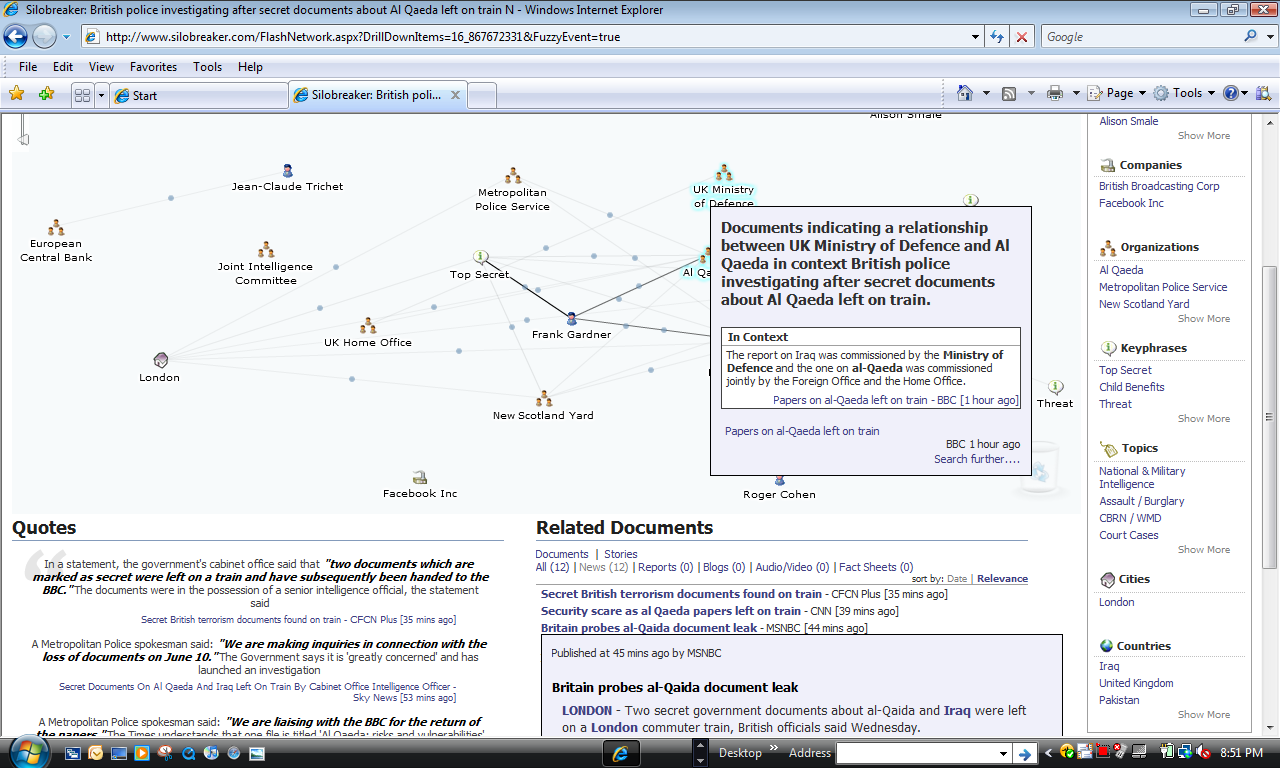Click British Broadcasting Corp under Companies
1280x768 pixels.
1159,186
